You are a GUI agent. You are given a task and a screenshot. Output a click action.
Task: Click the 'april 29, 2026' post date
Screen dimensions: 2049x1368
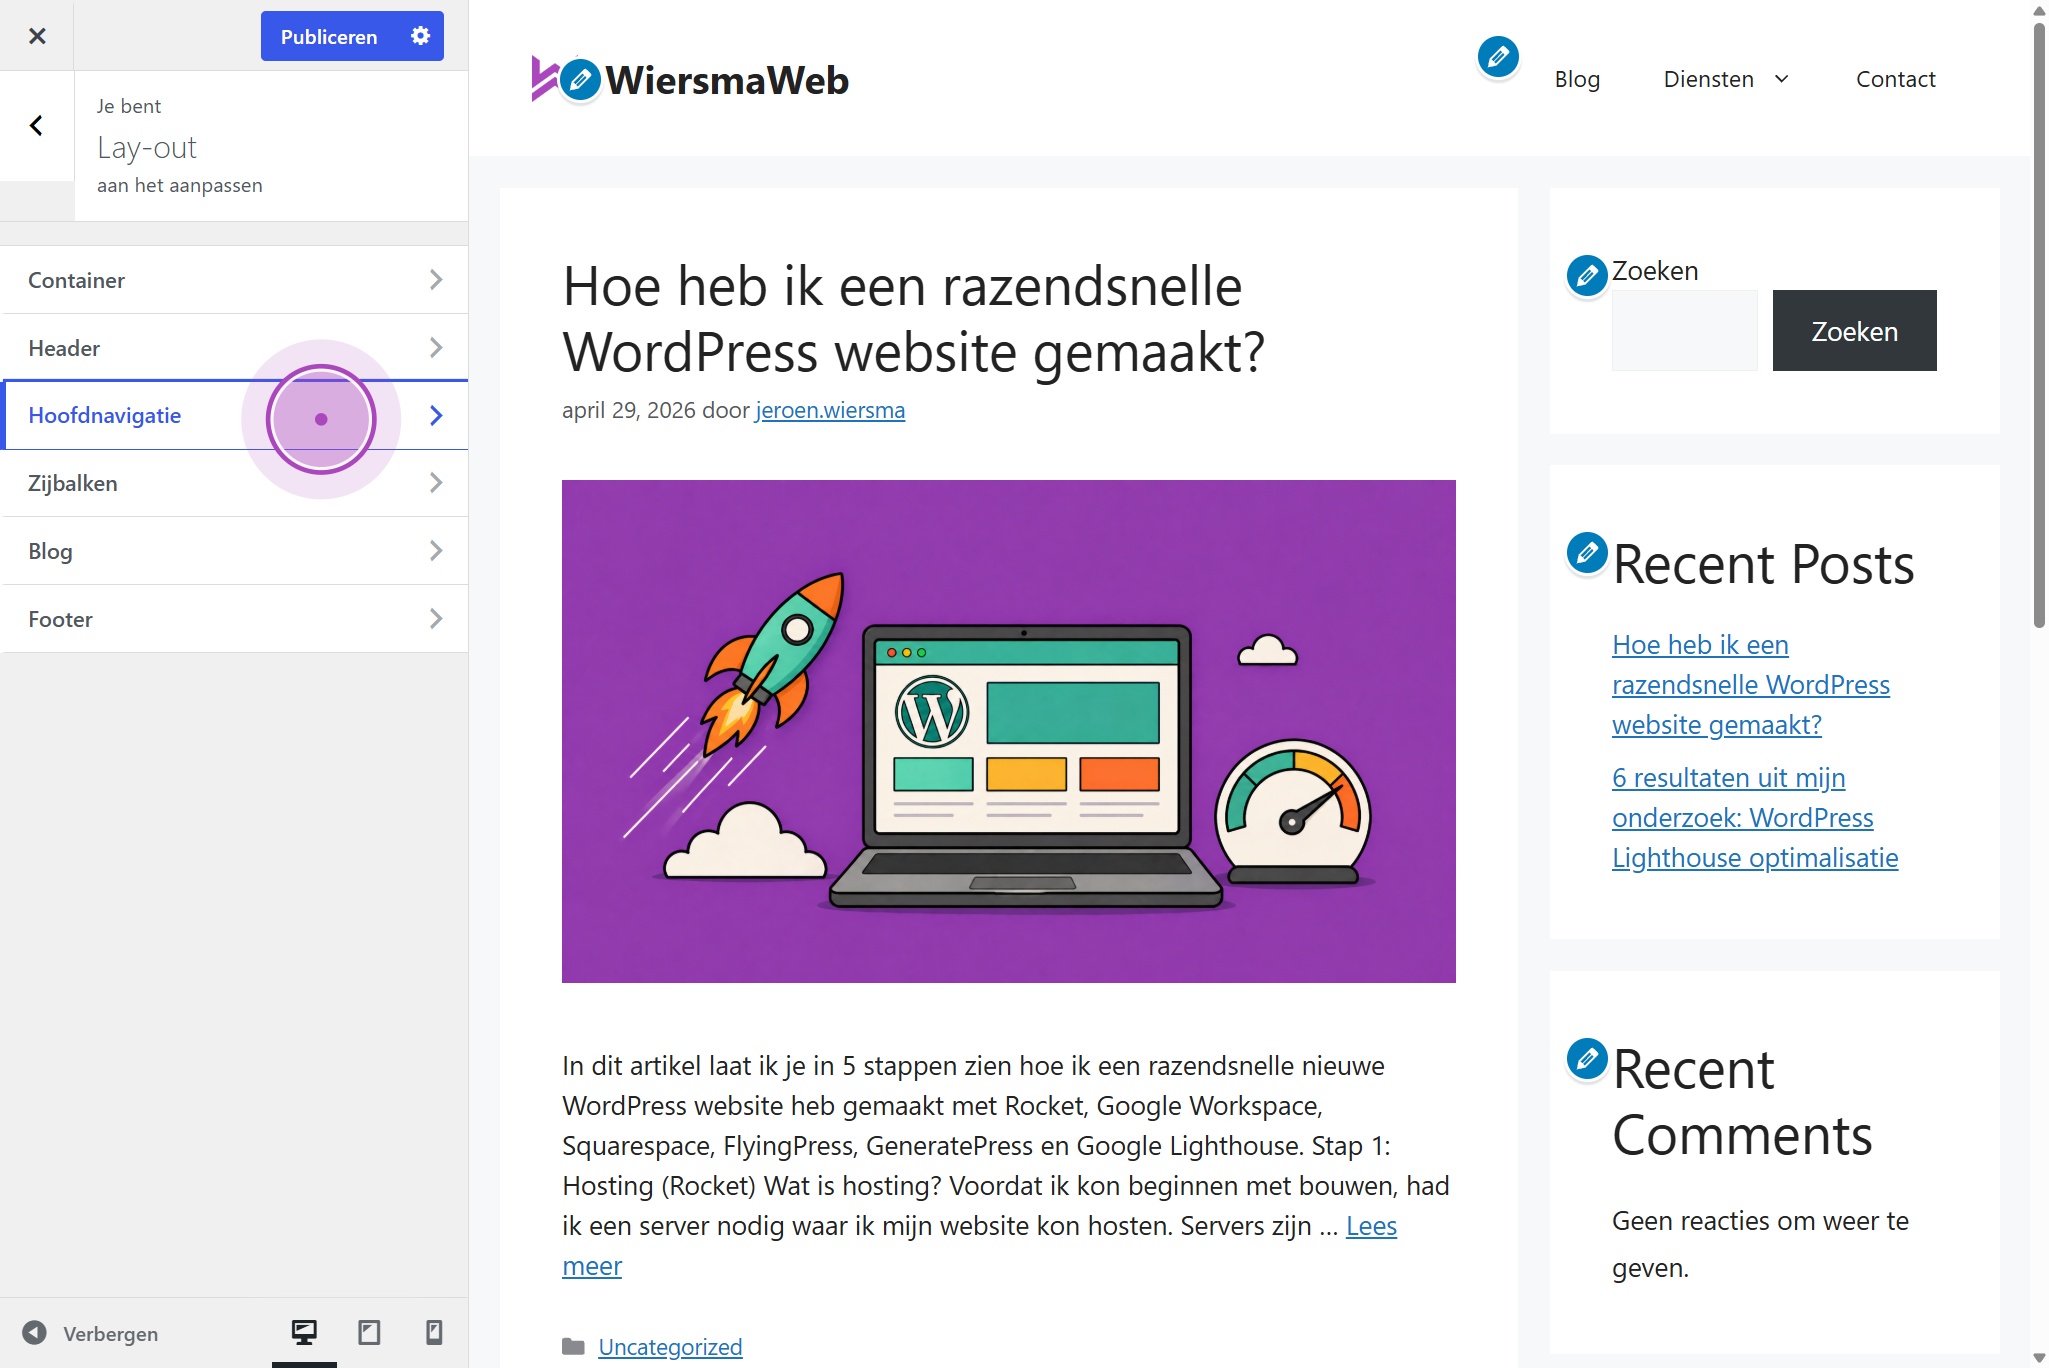point(628,410)
